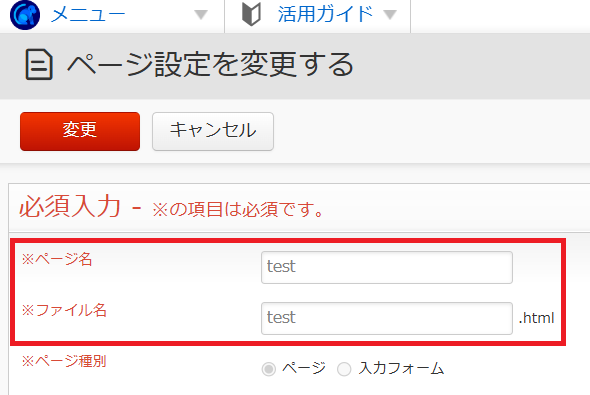Viewport: 590px width, 395px height.
Task: Expand the 活用ガイド dropdown arrow
Action: point(390,15)
